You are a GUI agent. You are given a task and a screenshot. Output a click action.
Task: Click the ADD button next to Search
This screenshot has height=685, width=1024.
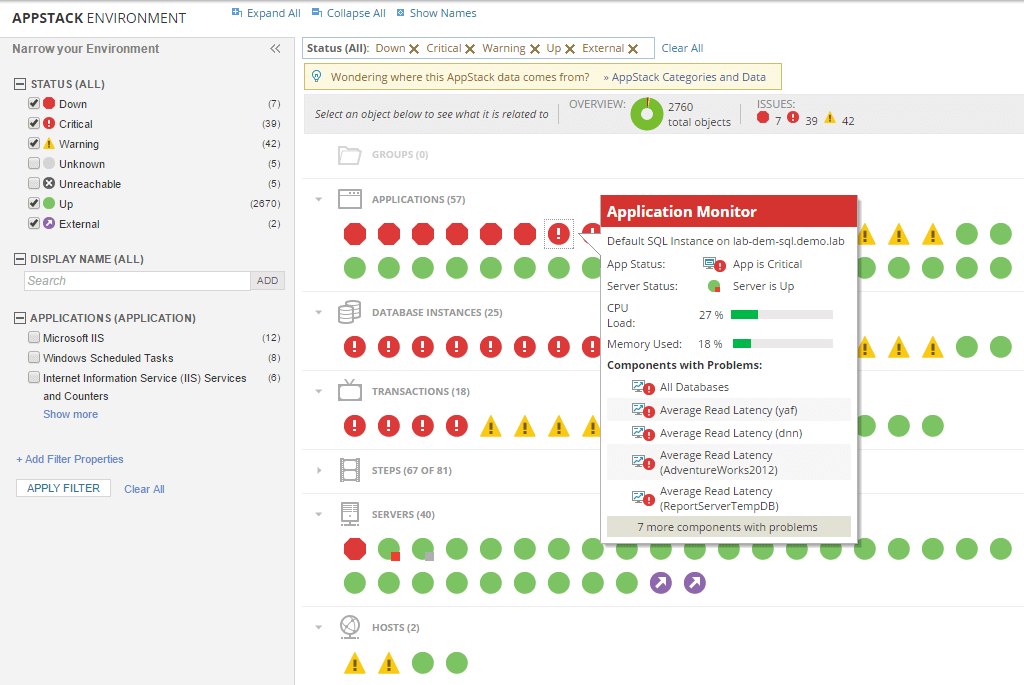[x=267, y=281]
